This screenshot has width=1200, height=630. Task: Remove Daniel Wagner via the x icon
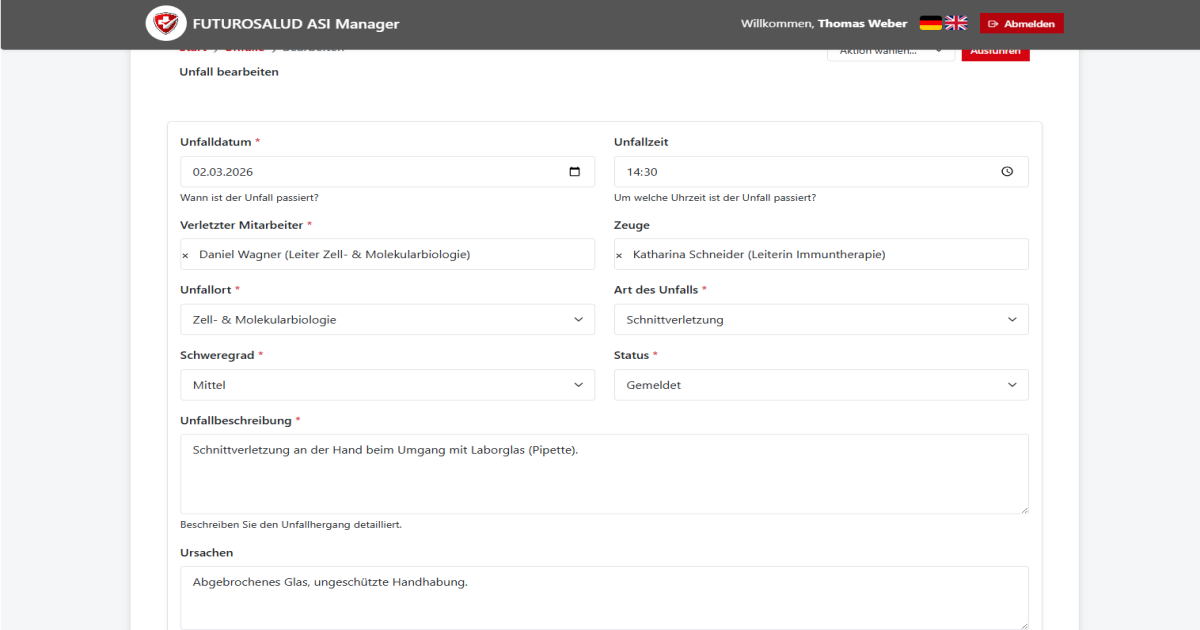pyautogui.click(x=184, y=255)
